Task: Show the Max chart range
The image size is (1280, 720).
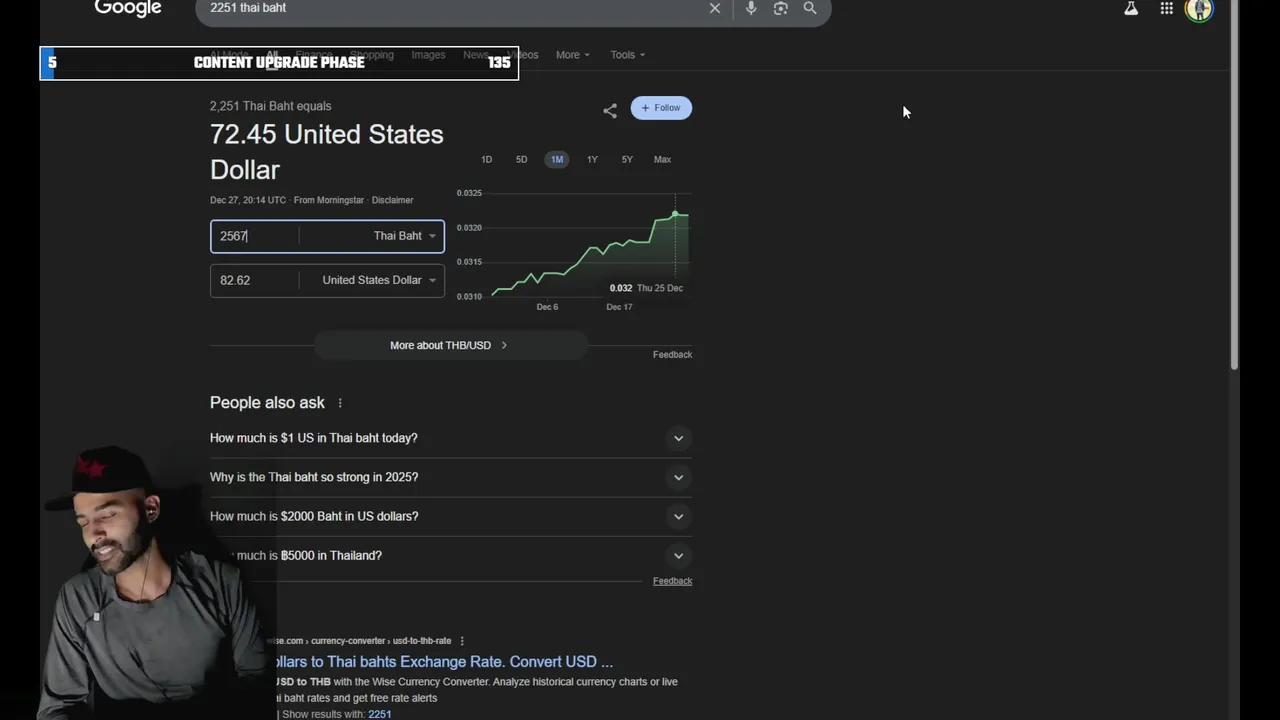Action: click(x=662, y=160)
